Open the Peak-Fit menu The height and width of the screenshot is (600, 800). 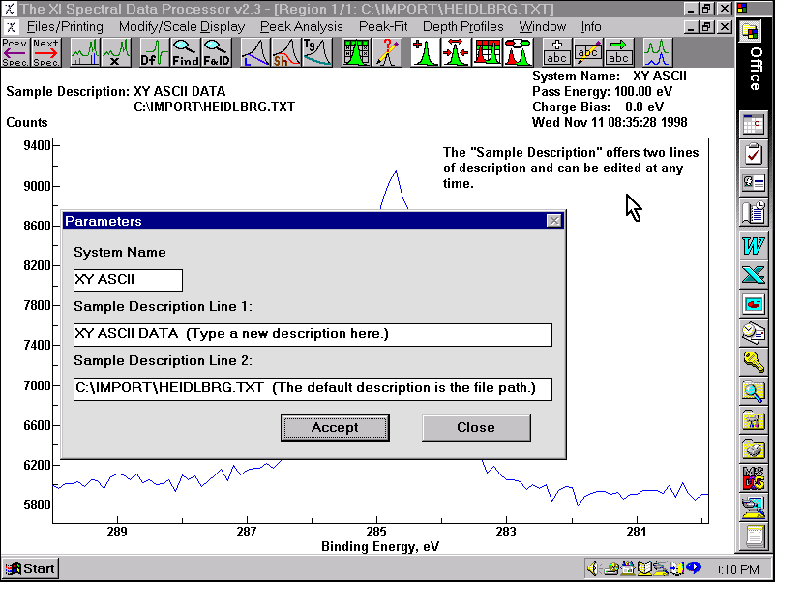(384, 26)
